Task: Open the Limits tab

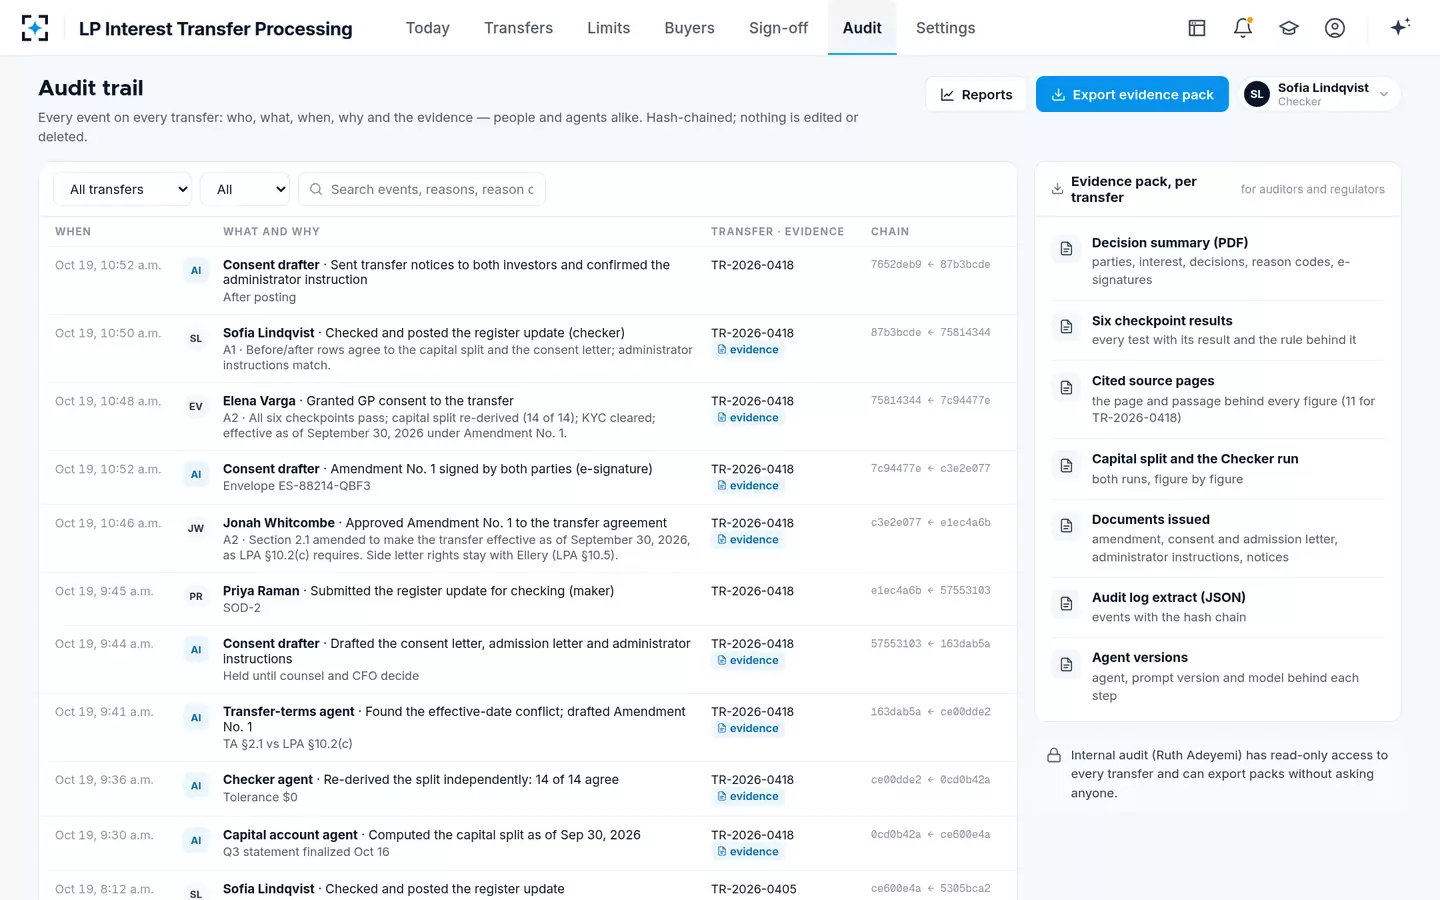Action: pyautogui.click(x=609, y=28)
